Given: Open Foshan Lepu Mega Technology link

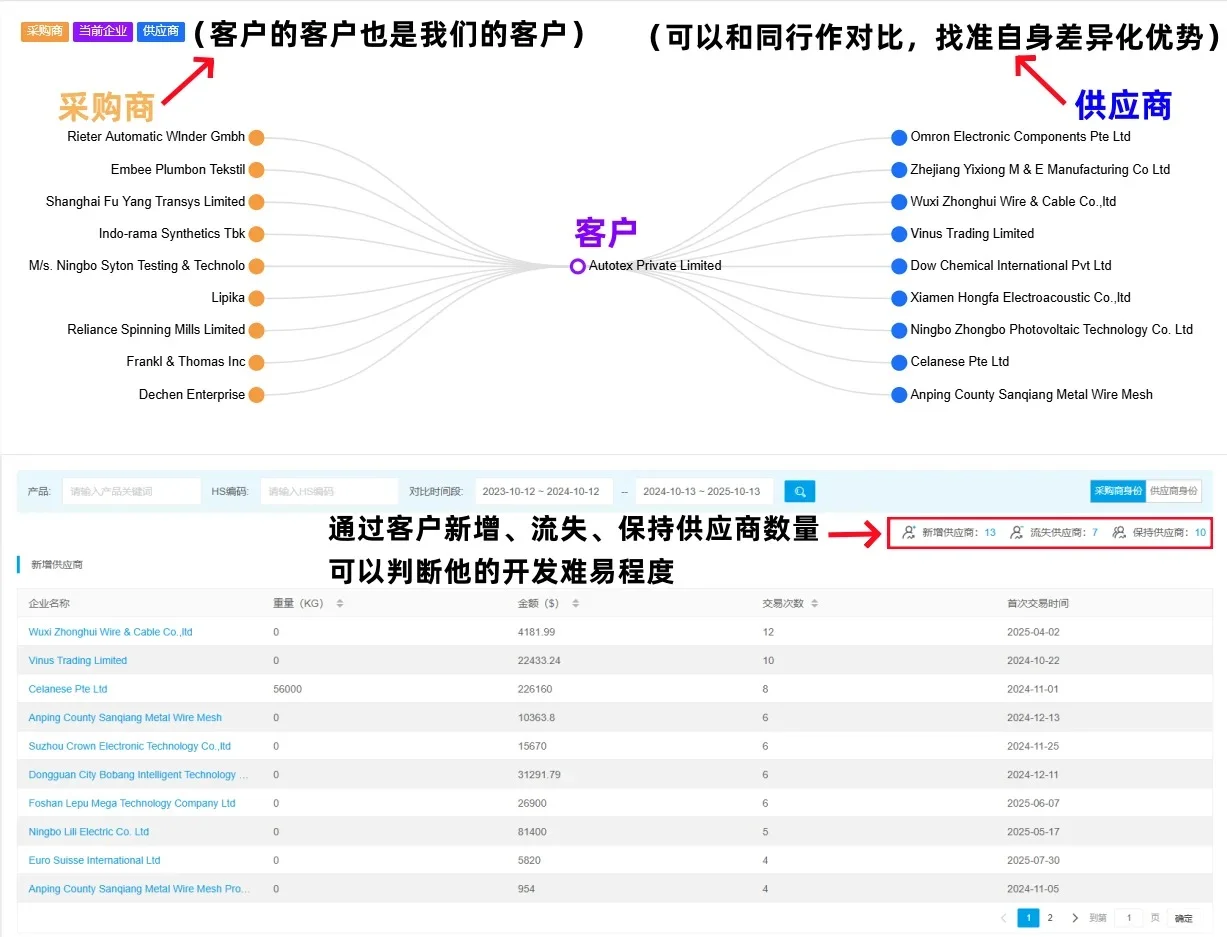Looking at the screenshot, I should click(x=132, y=803).
